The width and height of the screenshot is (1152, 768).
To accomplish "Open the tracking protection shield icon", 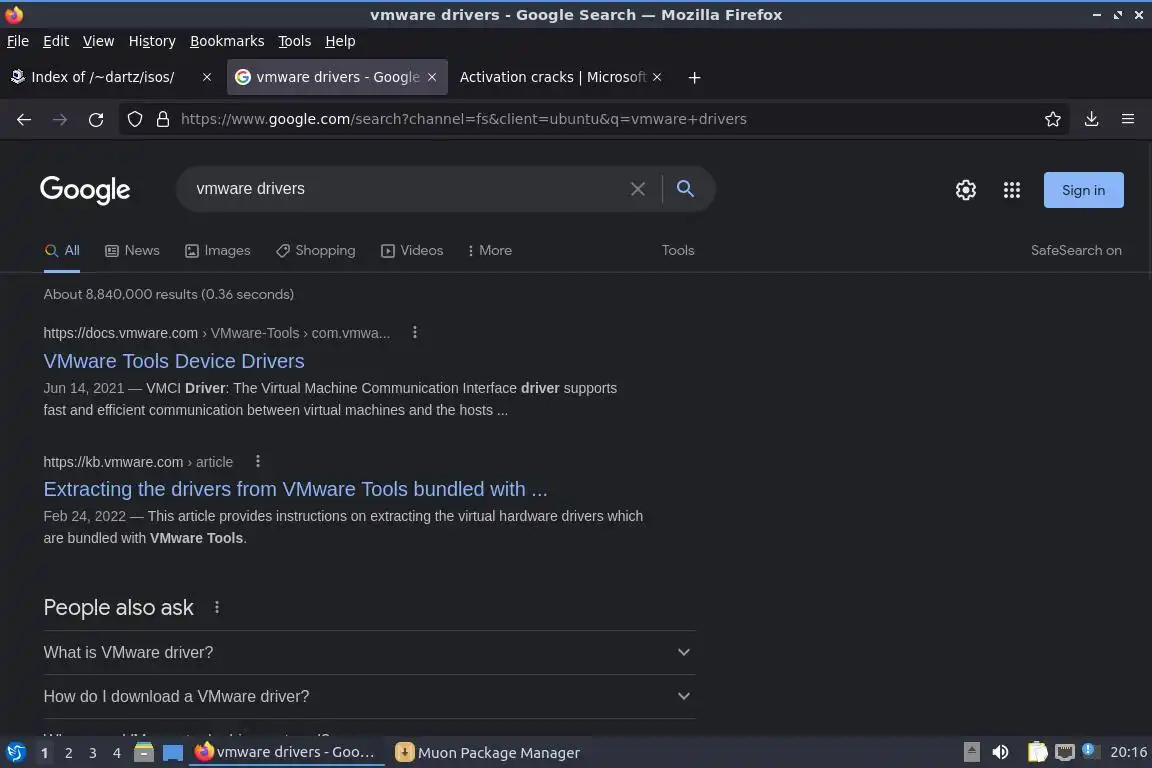I will (134, 119).
